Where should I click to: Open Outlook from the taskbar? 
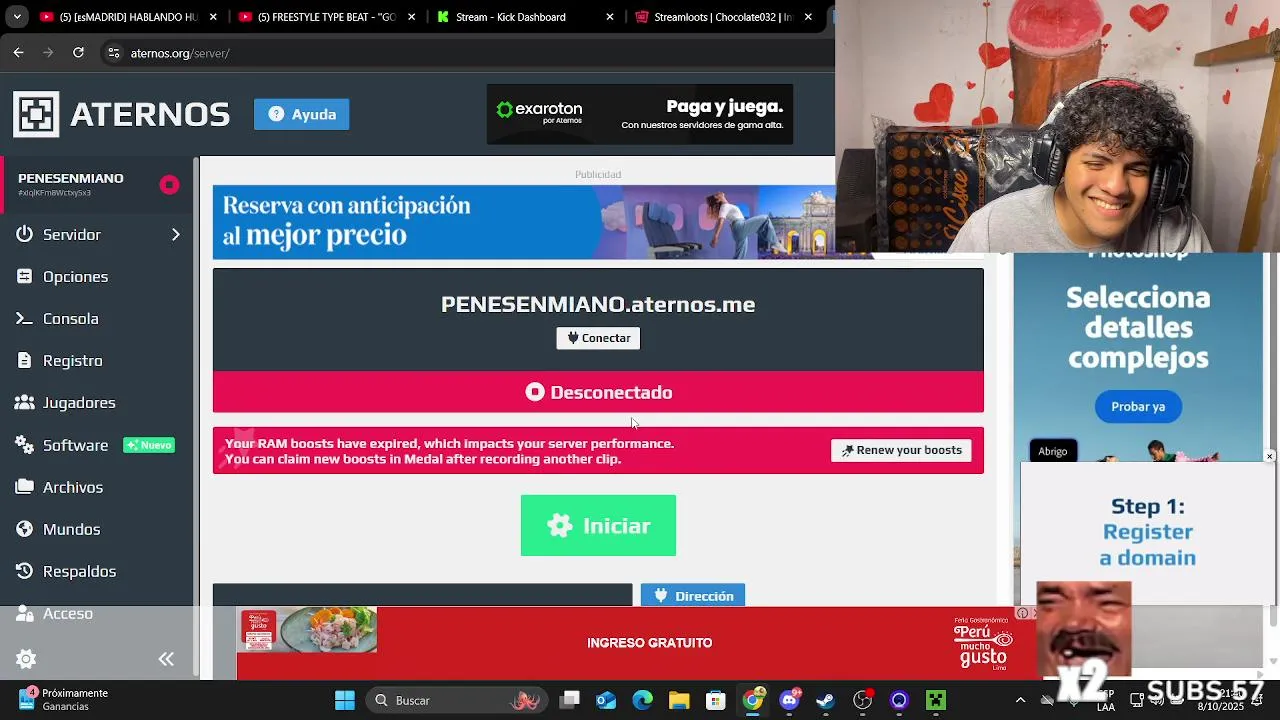606,700
